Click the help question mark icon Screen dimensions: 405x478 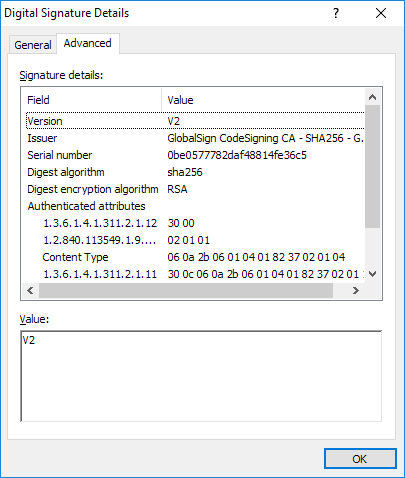pyautogui.click(x=336, y=13)
